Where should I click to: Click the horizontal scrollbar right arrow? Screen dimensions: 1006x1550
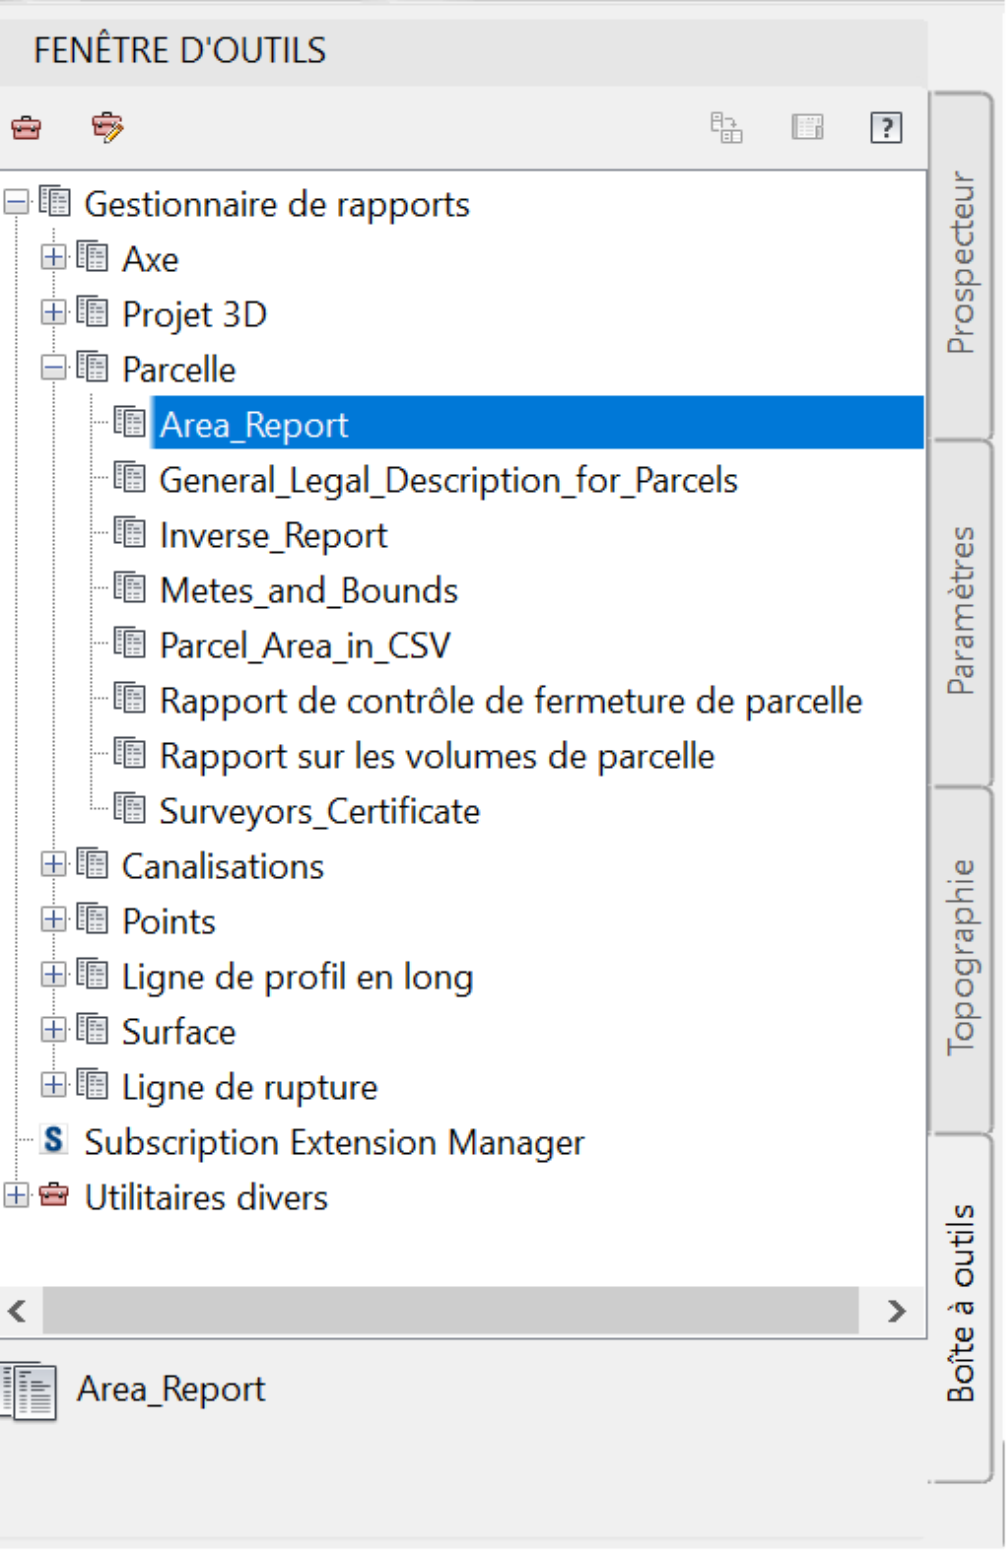pyautogui.click(x=897, y=1311)
